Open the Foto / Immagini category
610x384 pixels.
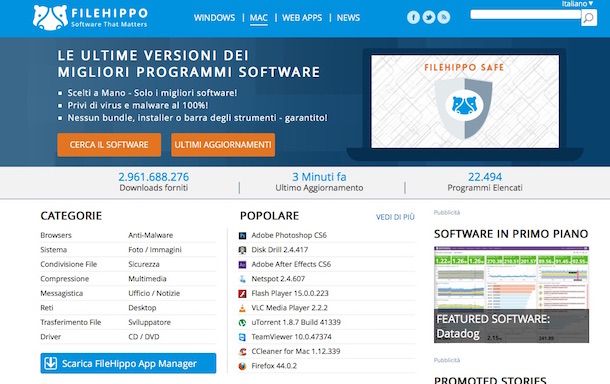155,249
